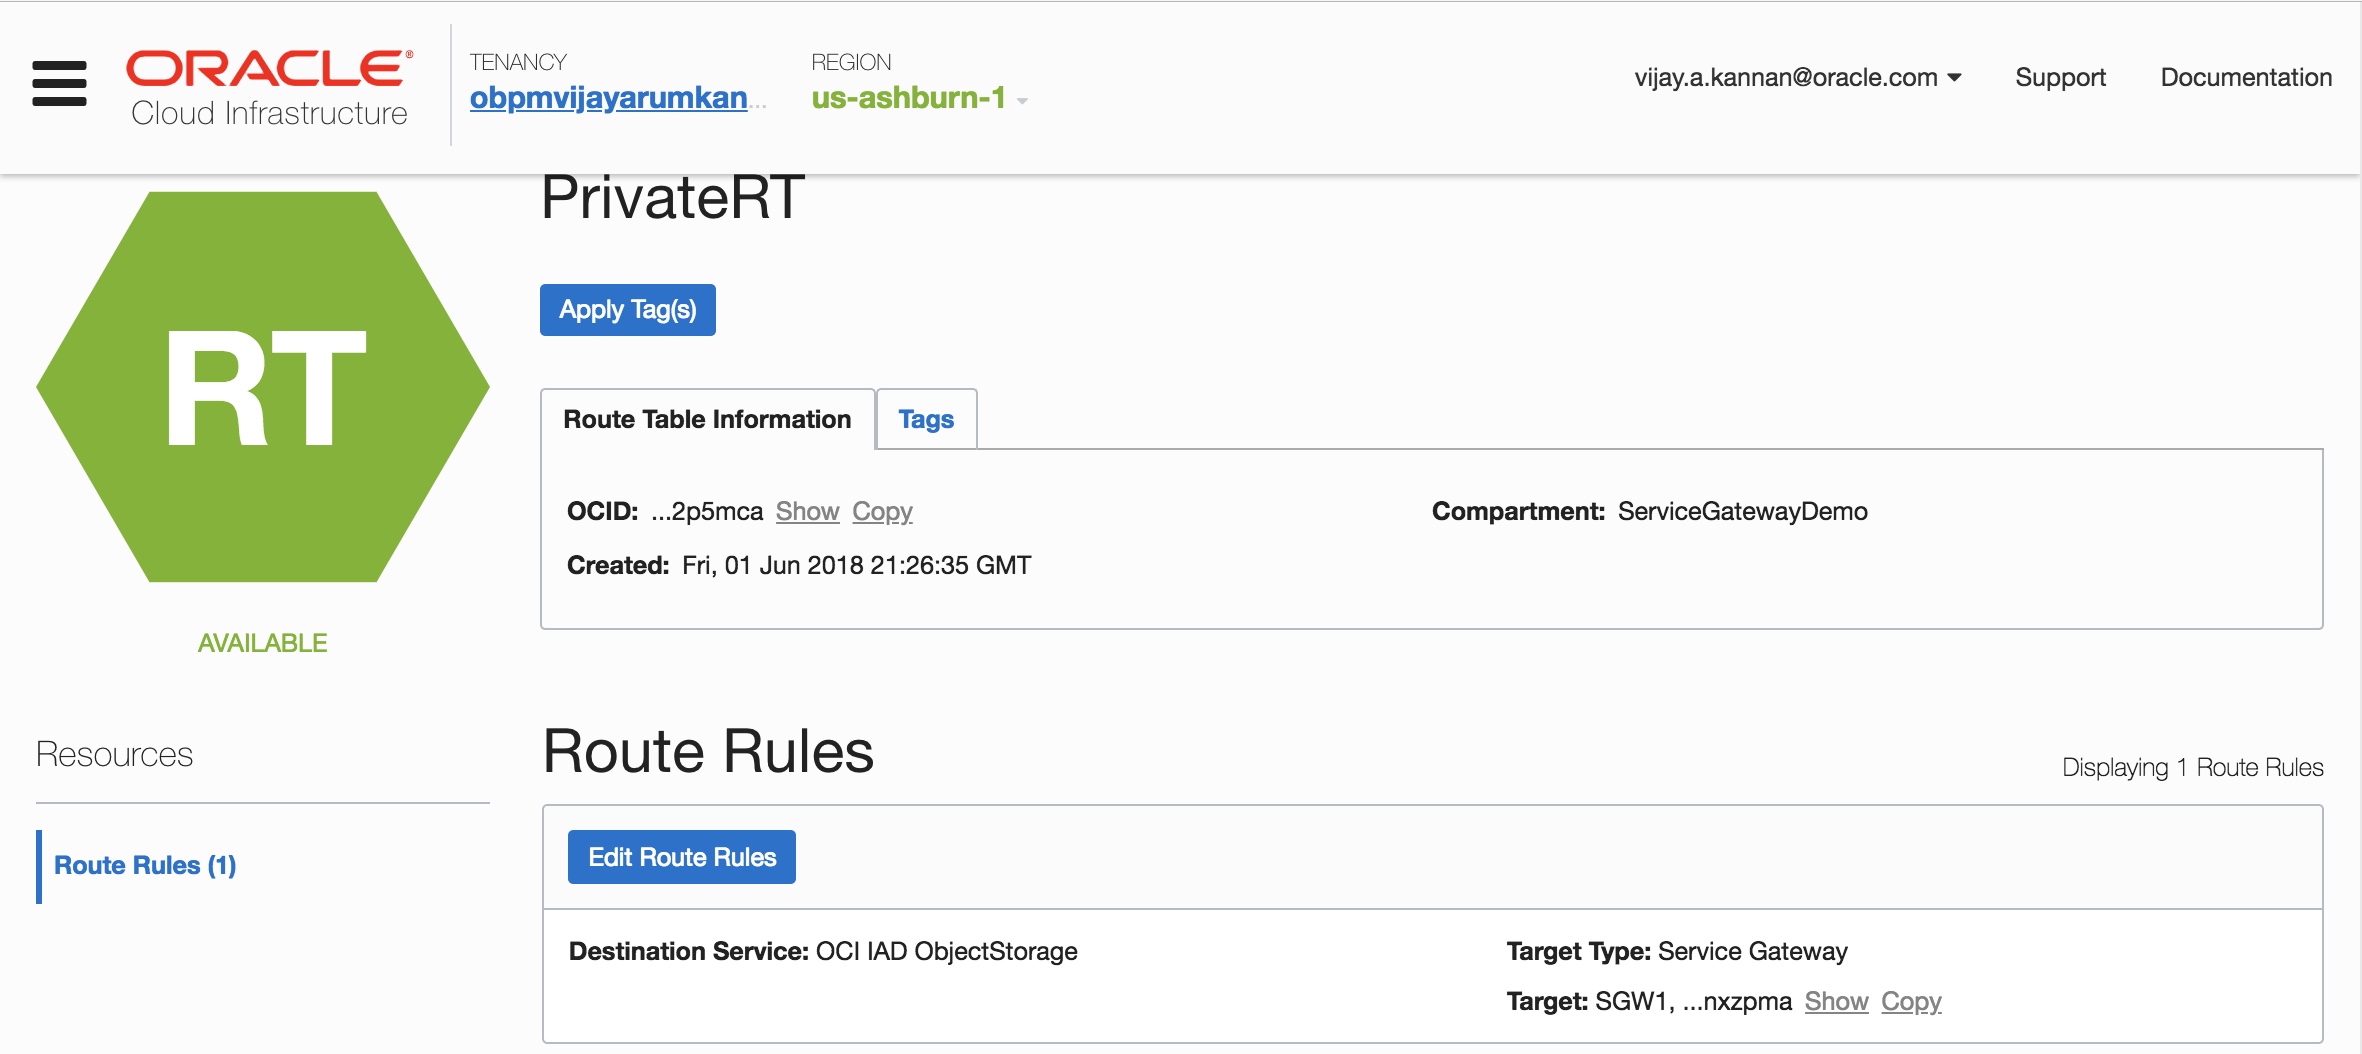
Task: Open the Documentation link
Action: coord(2245,77)
